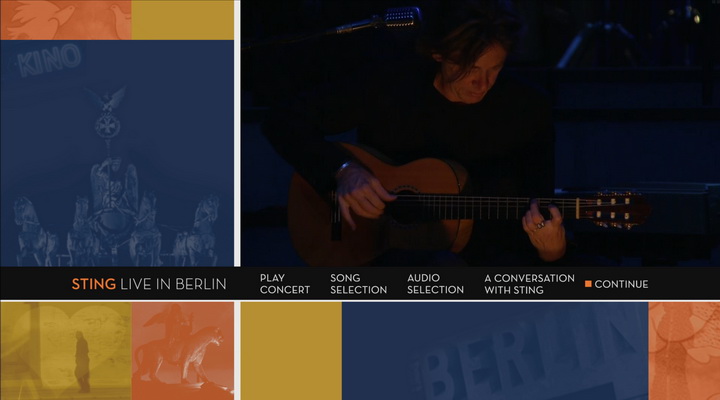Image resolution: width=720 pixels, height=400 pixels.
Task: Open the Audio Selection menu
Action: (x=435, y=284)
